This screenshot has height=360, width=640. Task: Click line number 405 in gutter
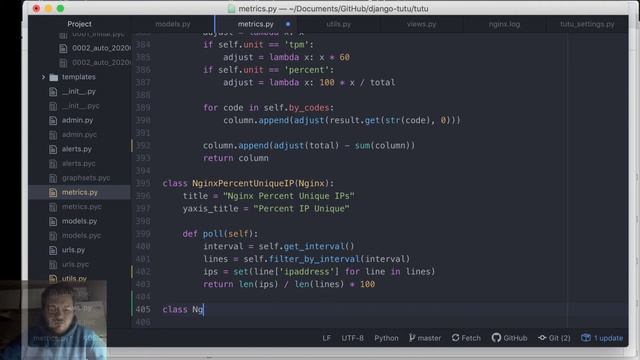(143, 309)
